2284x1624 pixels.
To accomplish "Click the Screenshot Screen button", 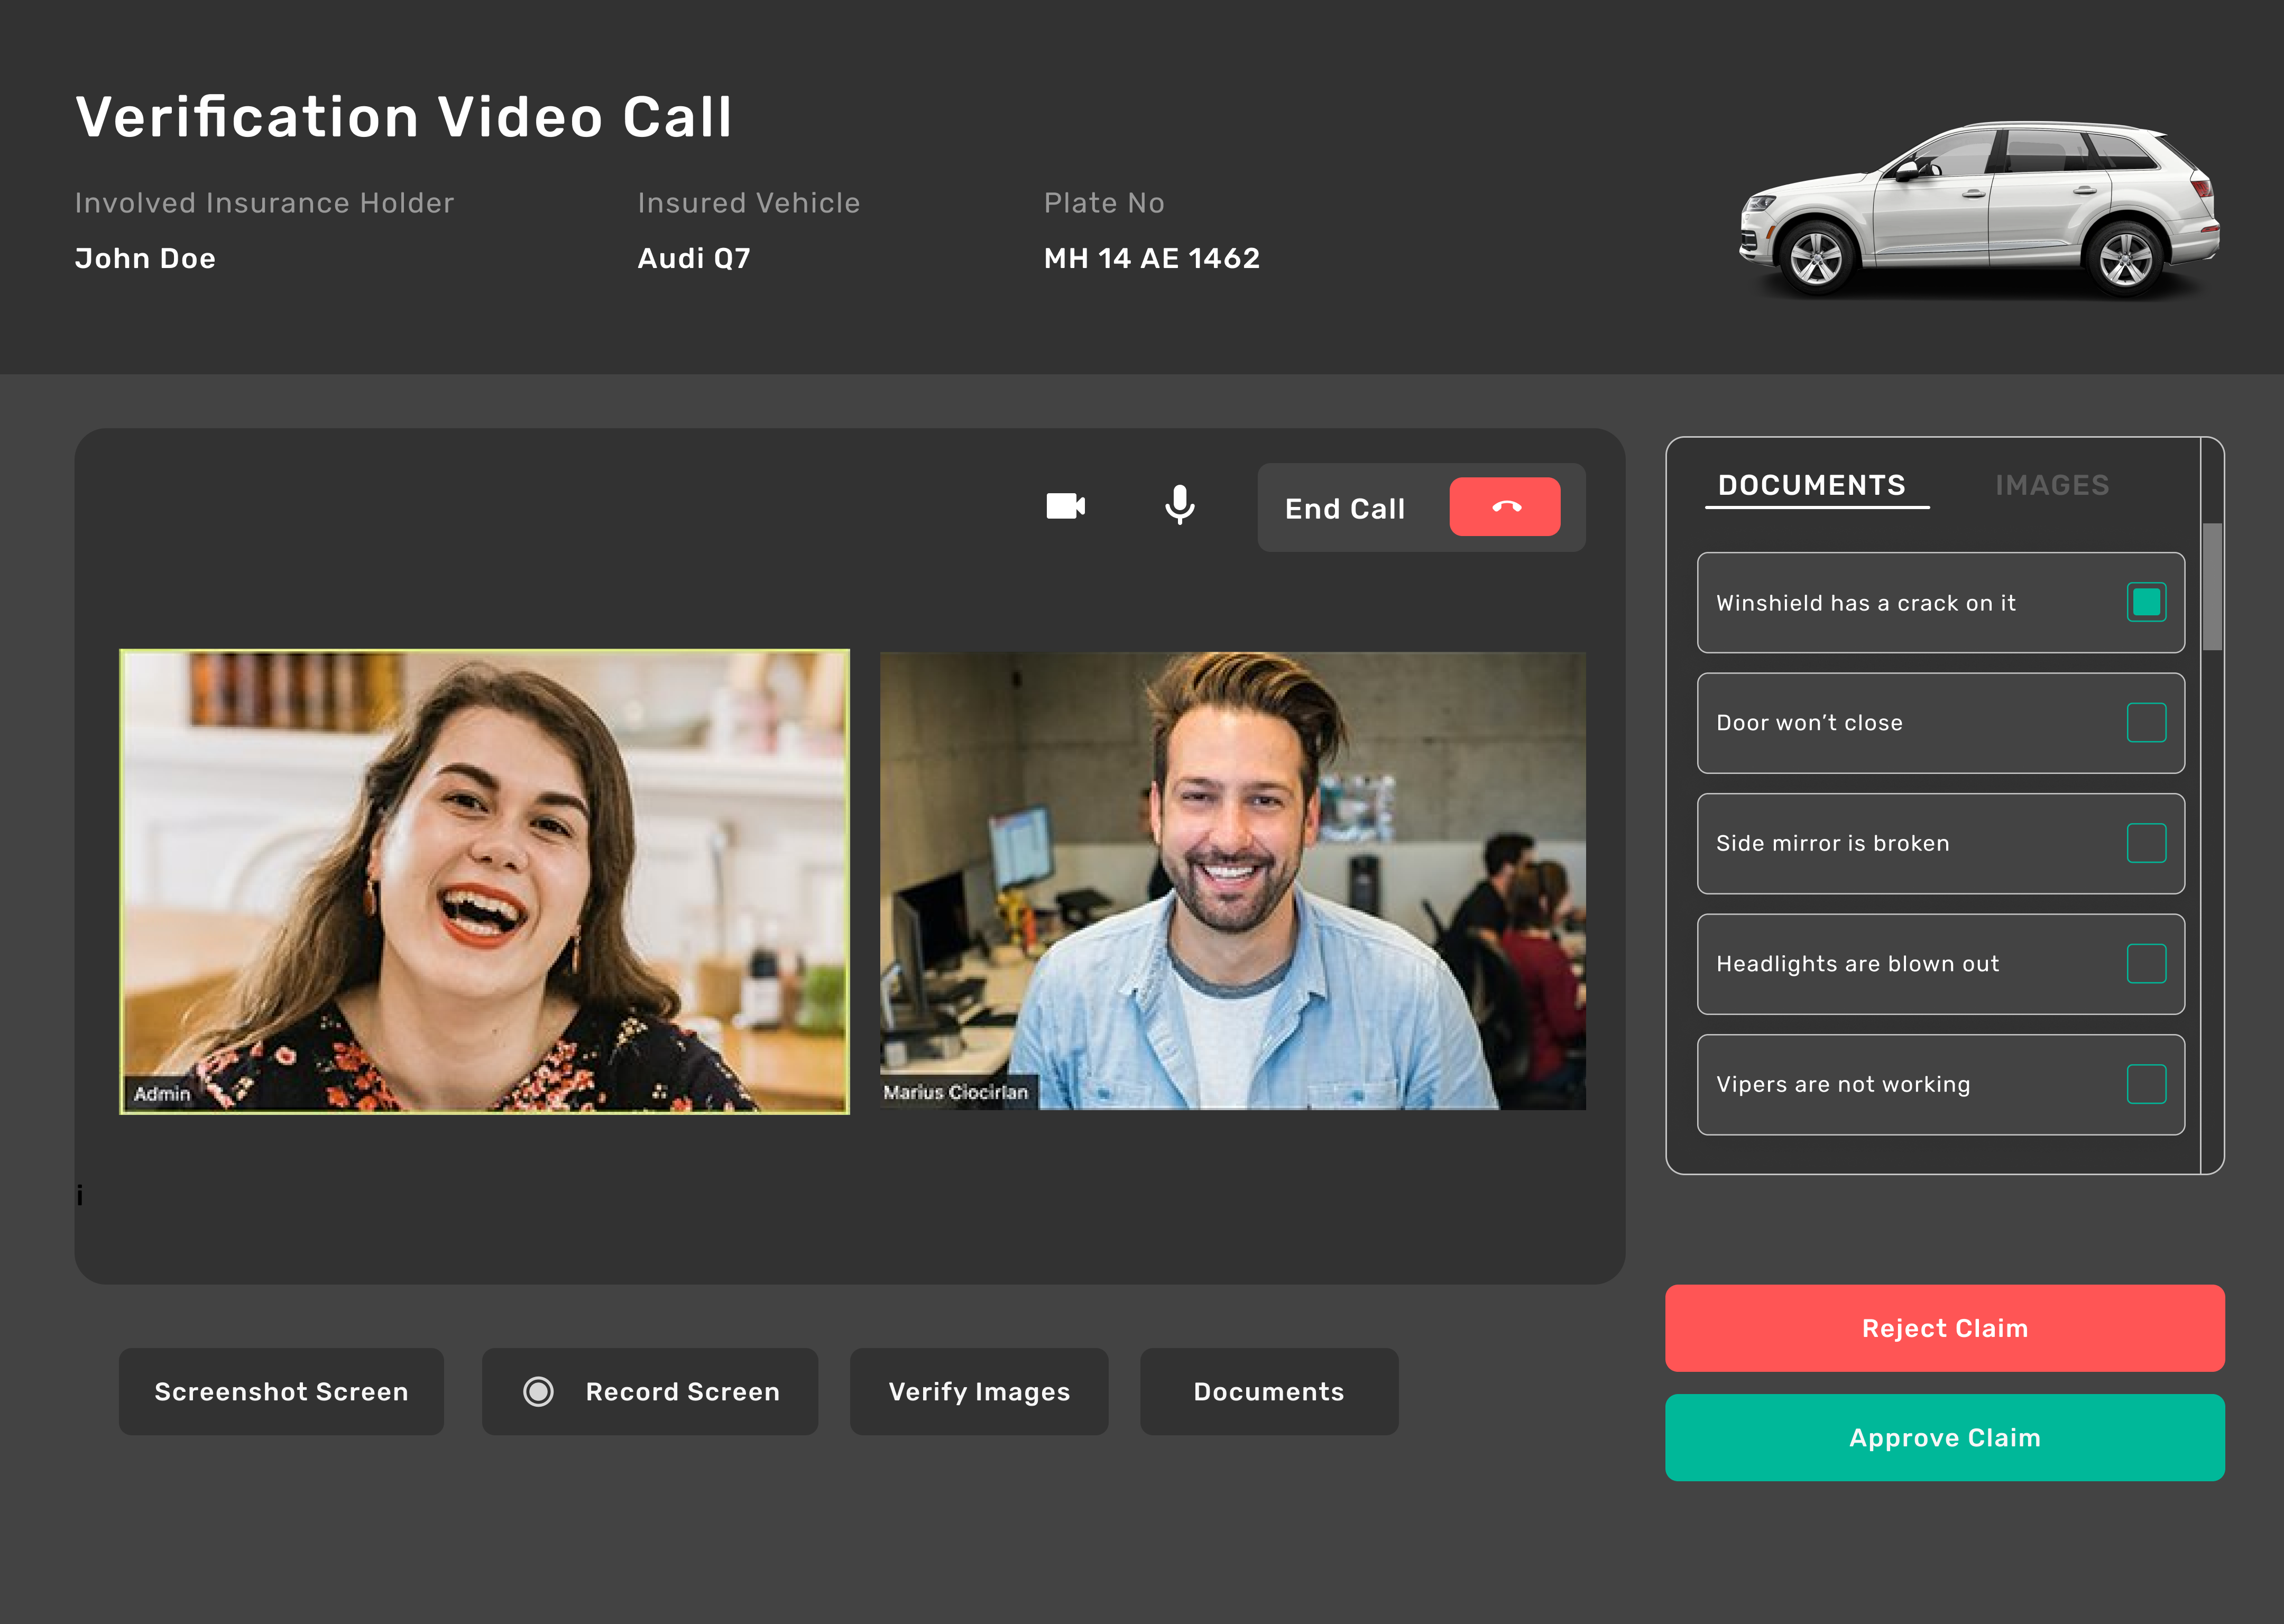I will pyautogui.click(x=281, y=1391).
